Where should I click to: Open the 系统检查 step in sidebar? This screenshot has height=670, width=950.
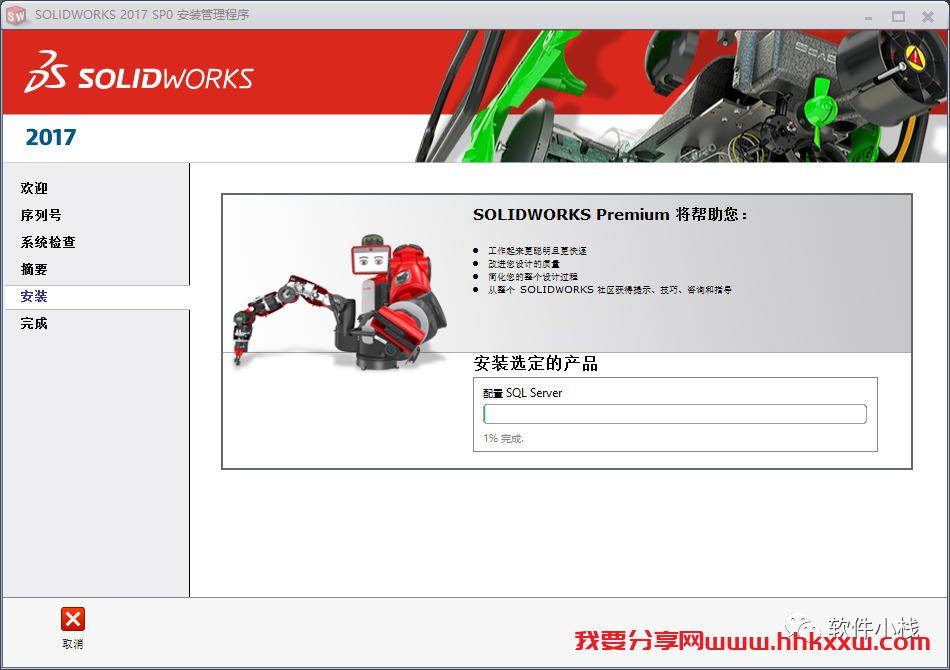click(48, 242)
